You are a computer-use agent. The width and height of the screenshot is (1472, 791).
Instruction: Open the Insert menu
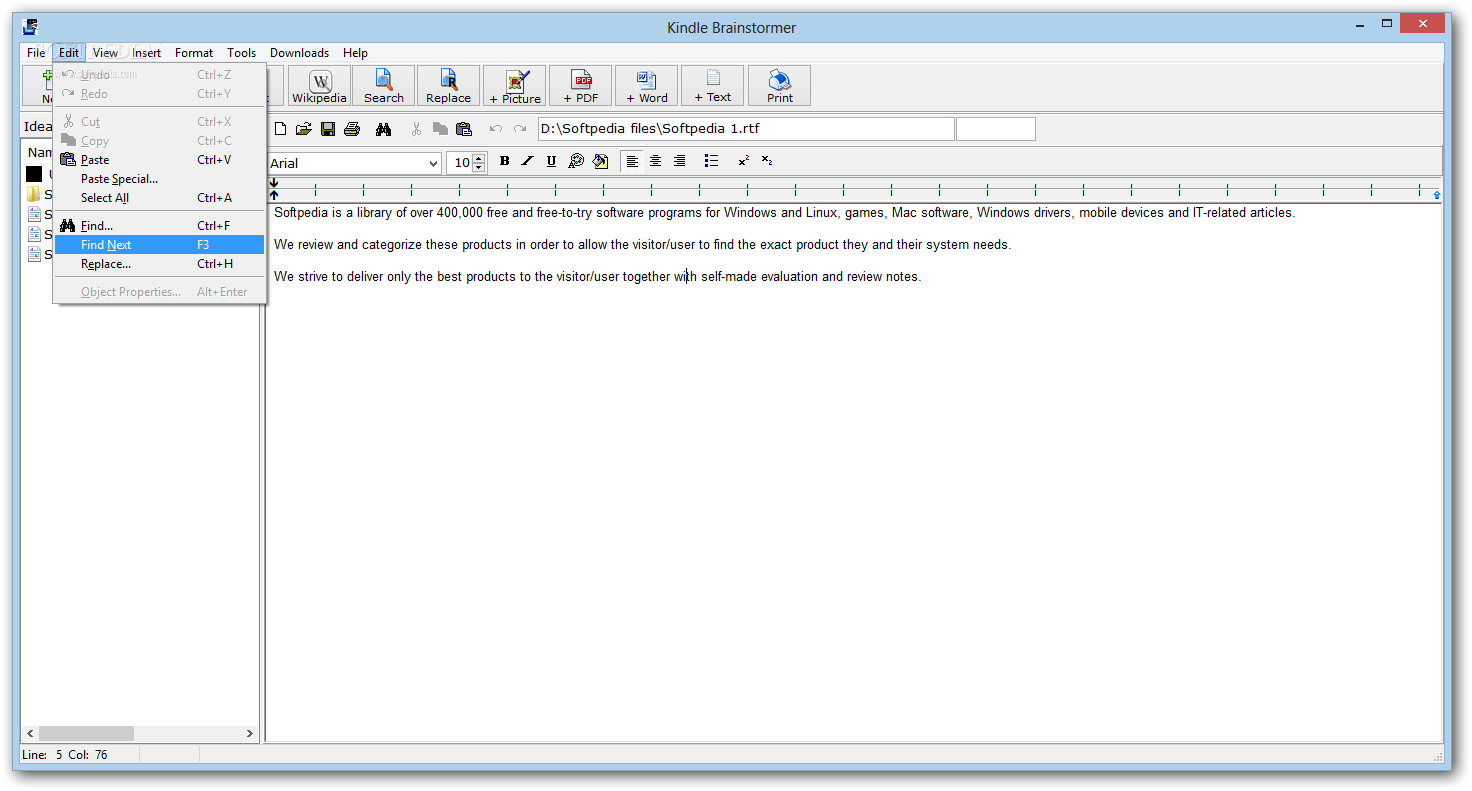pos(147,53)
